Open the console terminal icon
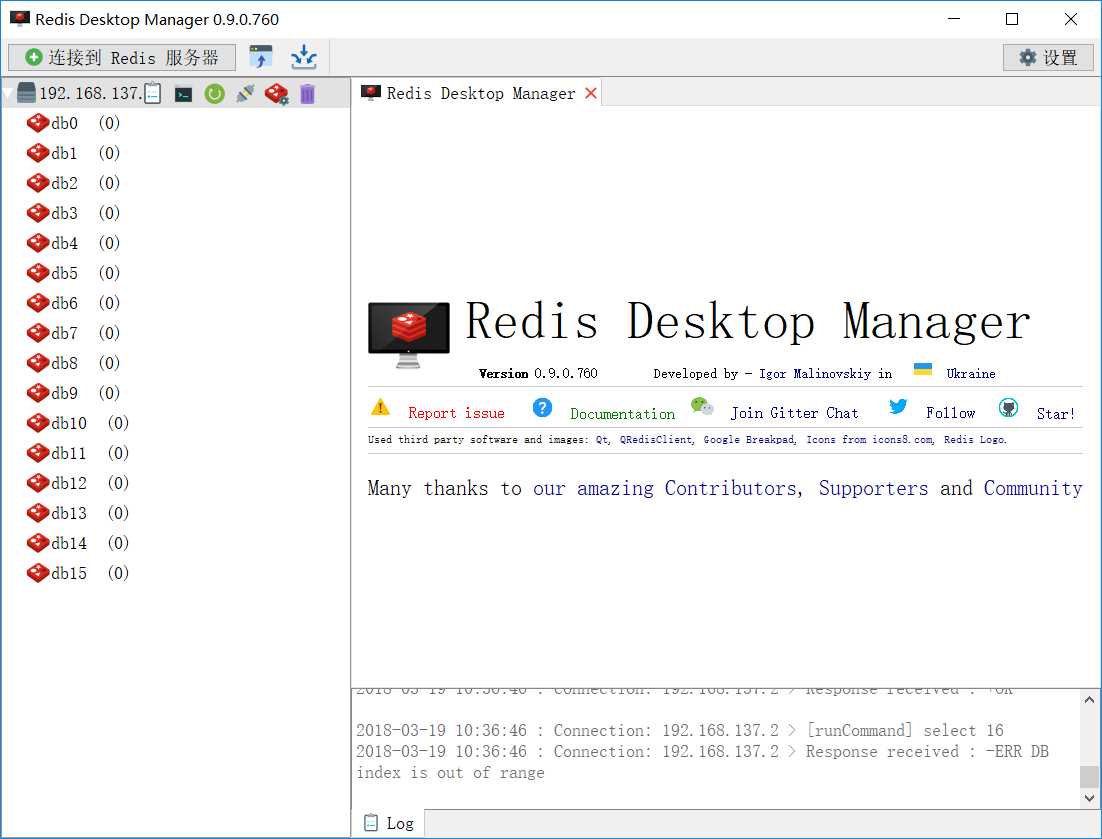The height and width of the screenshot is (839, 1102). (183, 94)
